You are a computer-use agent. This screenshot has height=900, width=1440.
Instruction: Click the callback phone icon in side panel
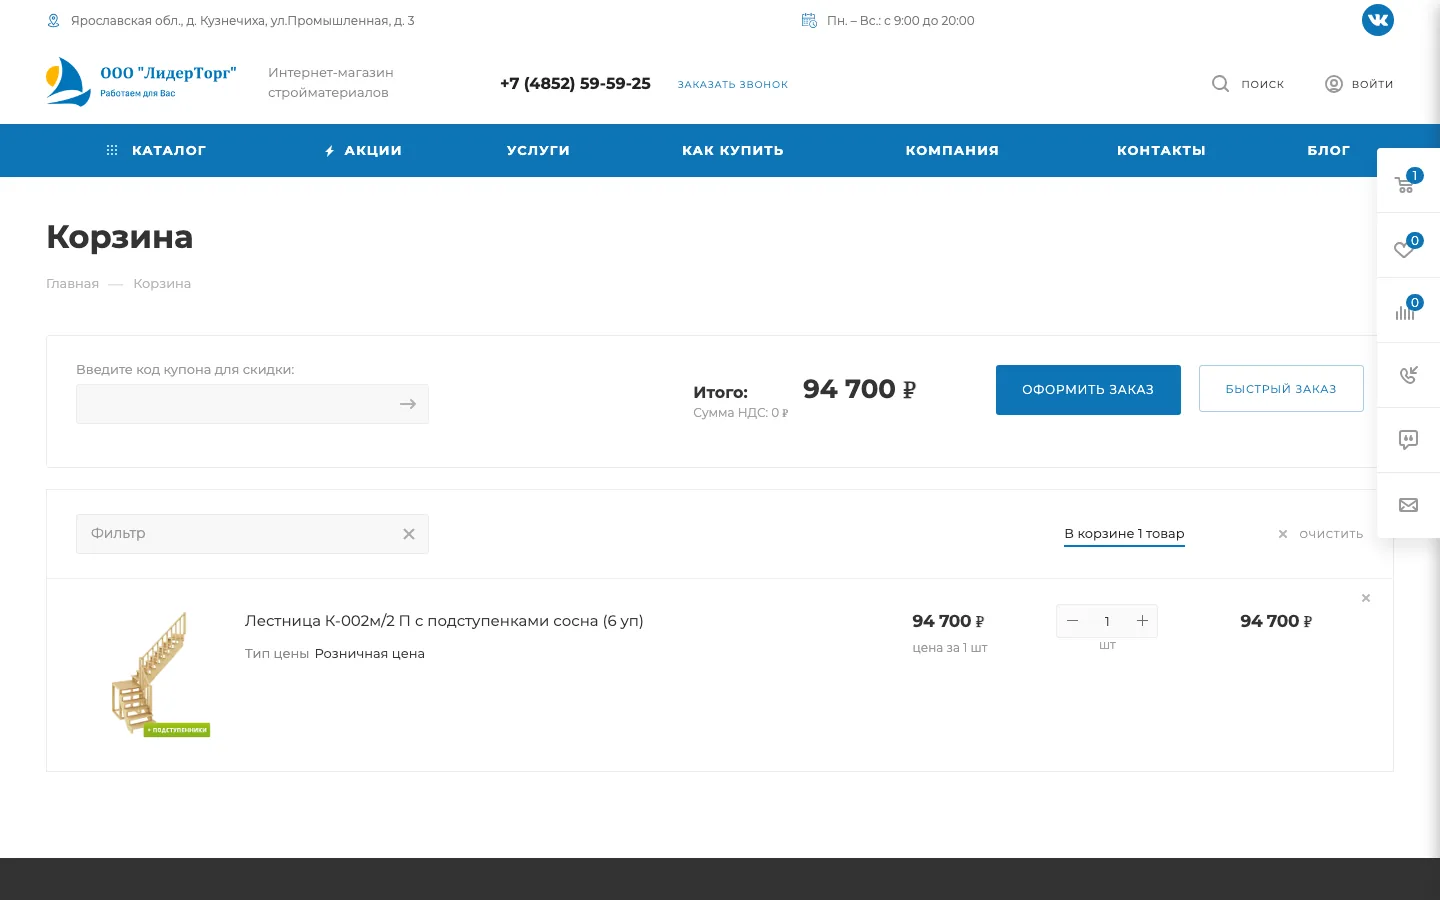[1408, 375]
